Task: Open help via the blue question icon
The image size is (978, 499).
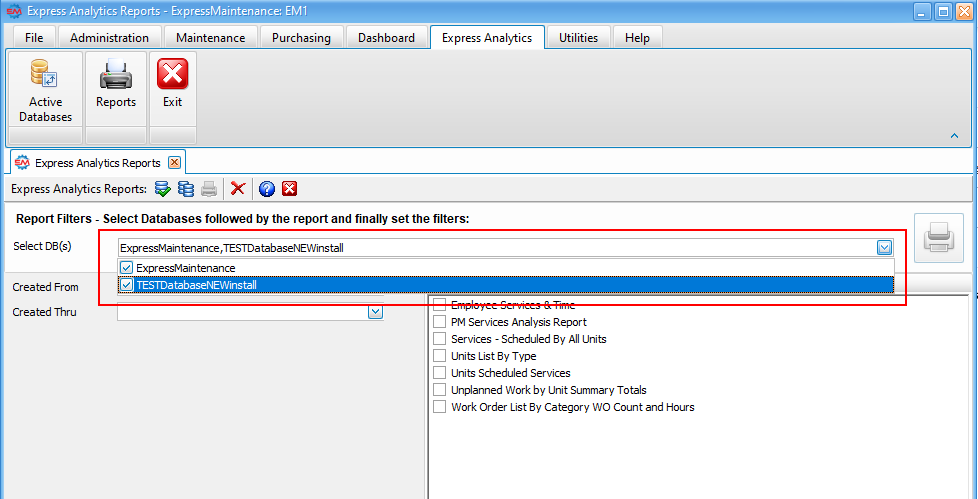Action: click(267, 189)
